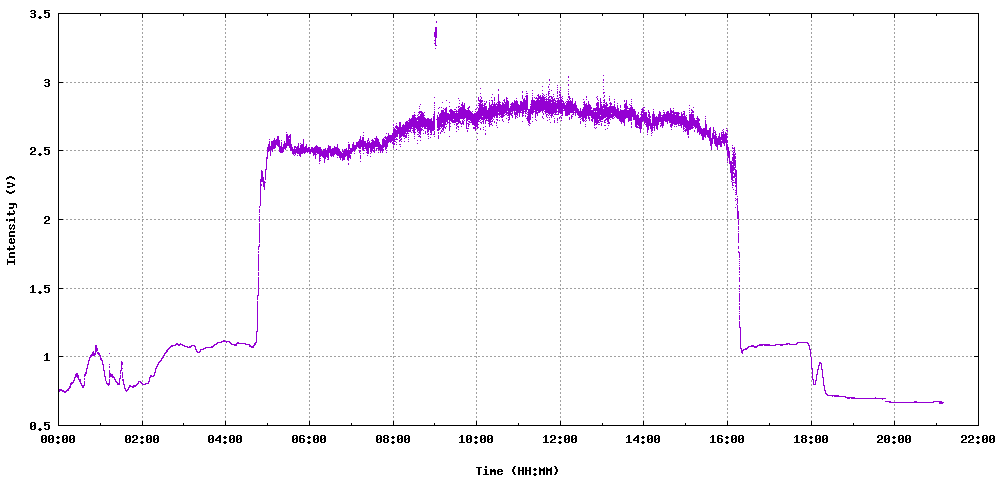Select the 22:00 time tick label
This screenshot has height=480, width=1000.
pyautogui.click(x=978, y=439)
